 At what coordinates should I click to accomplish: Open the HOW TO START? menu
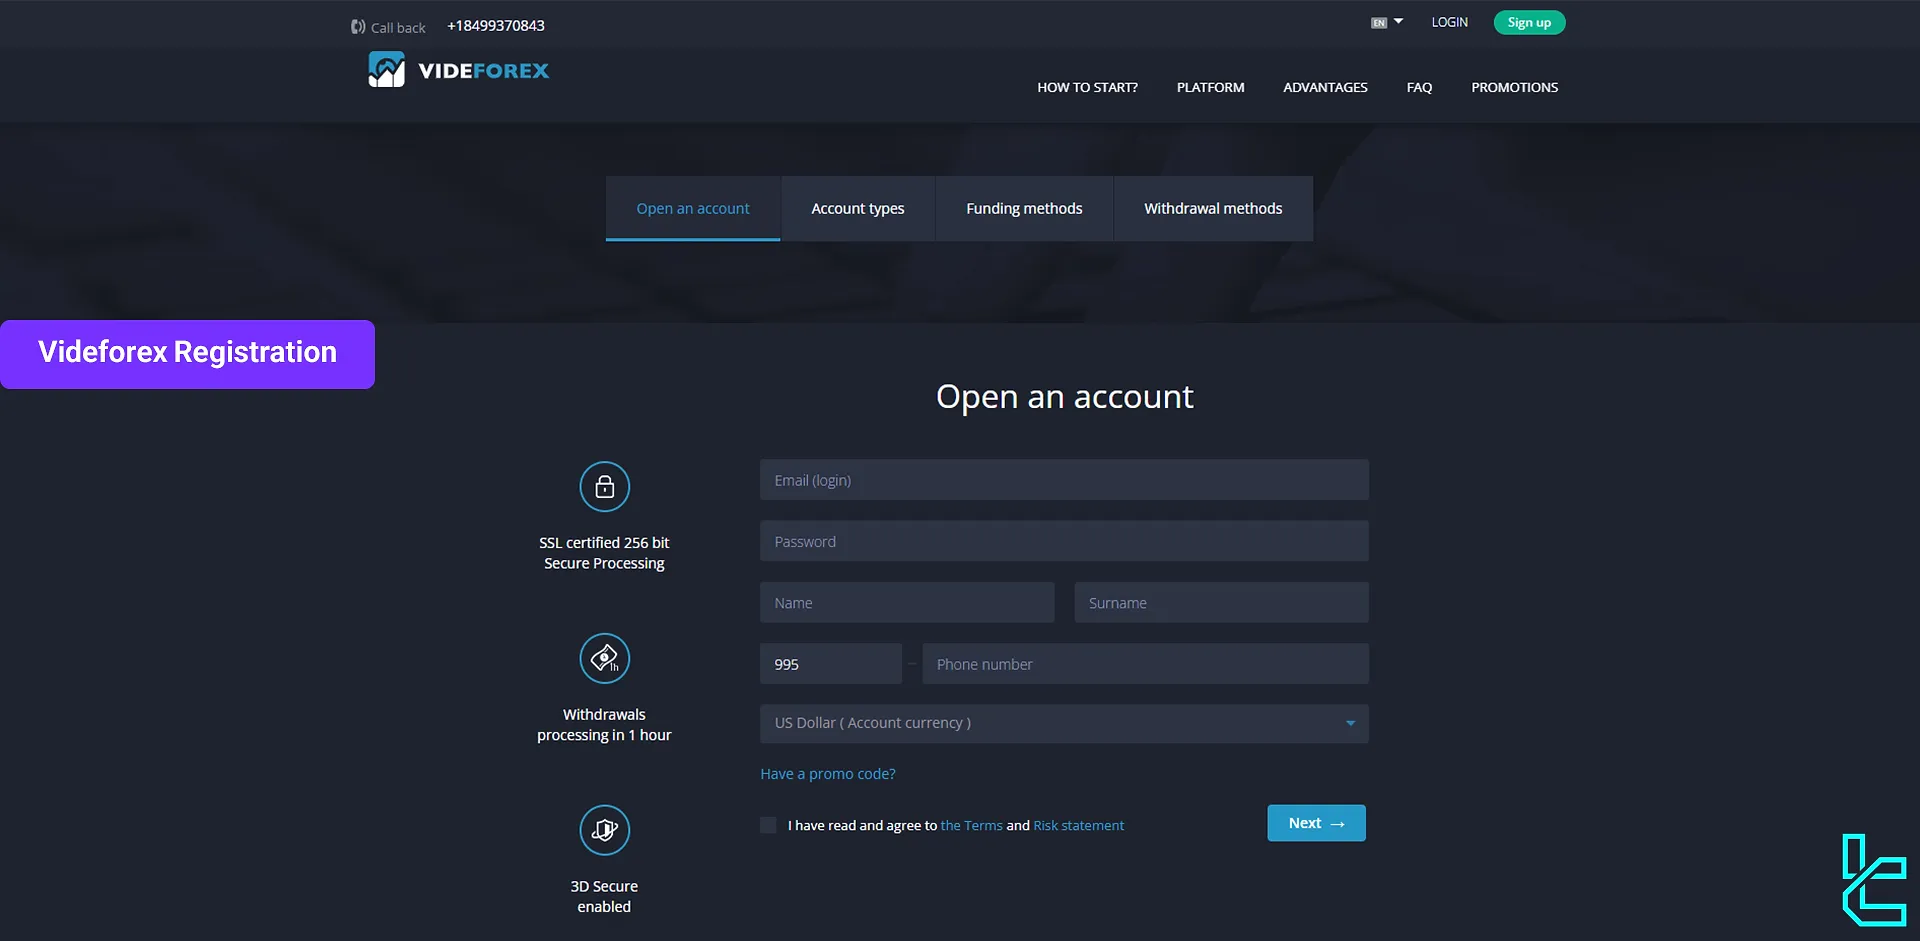click(1087, 87)
